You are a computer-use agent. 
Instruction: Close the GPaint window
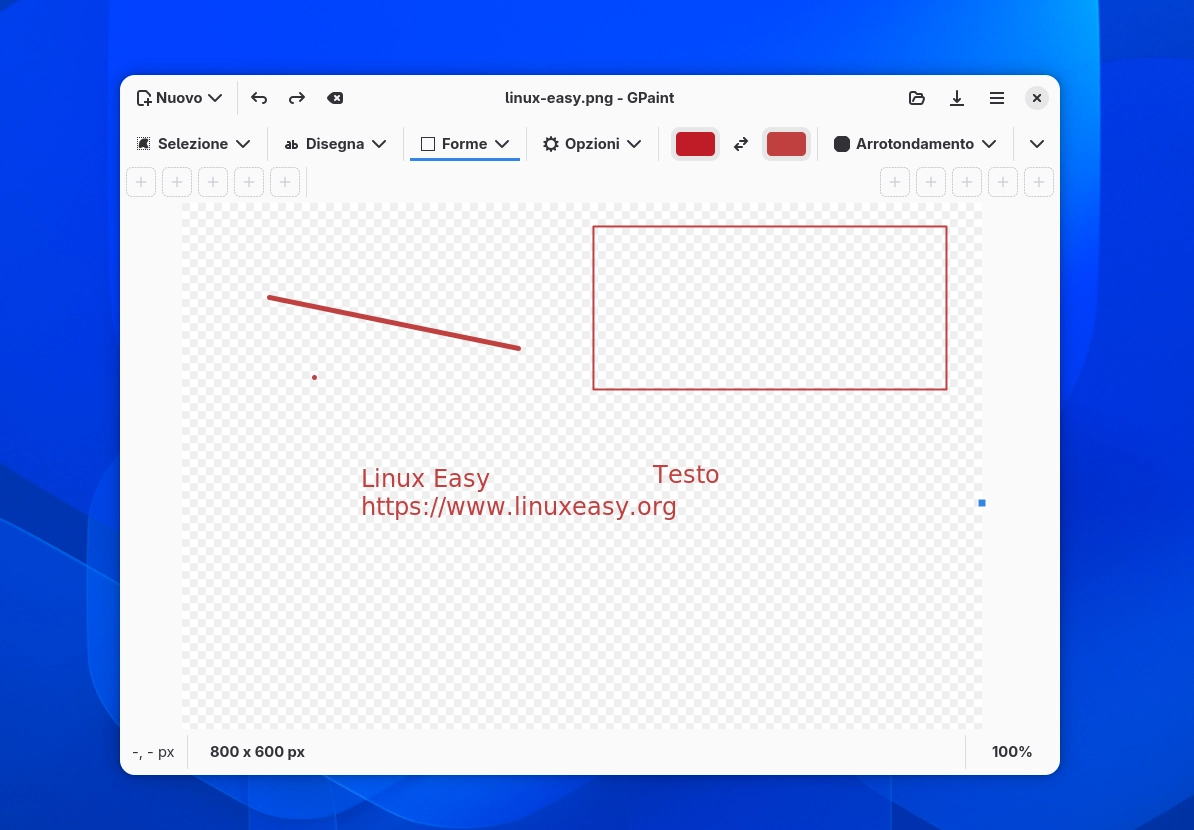point(1036,98)
